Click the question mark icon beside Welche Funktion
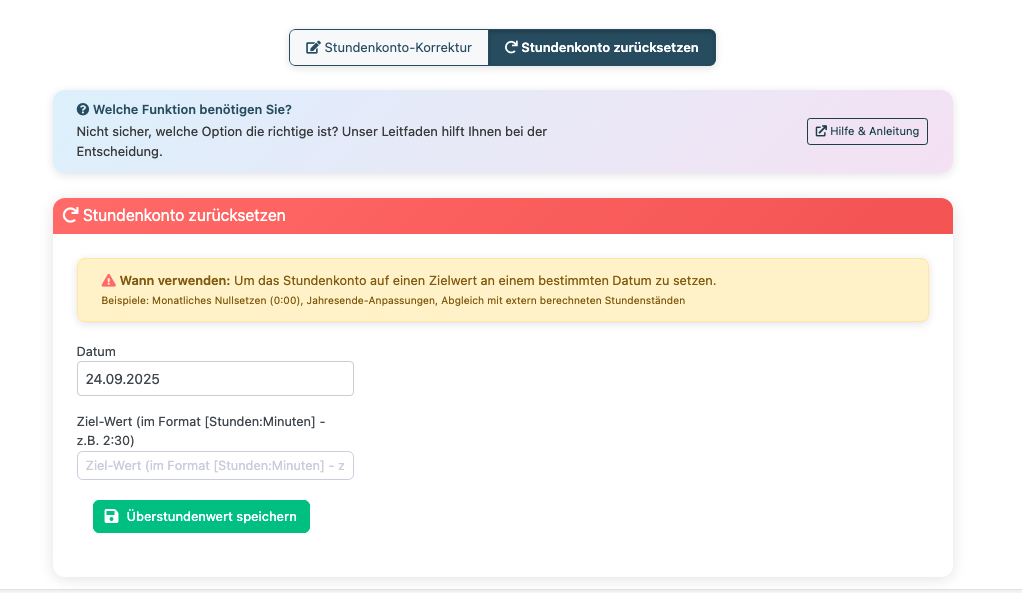1022x593 pixels. pos(83,109)
